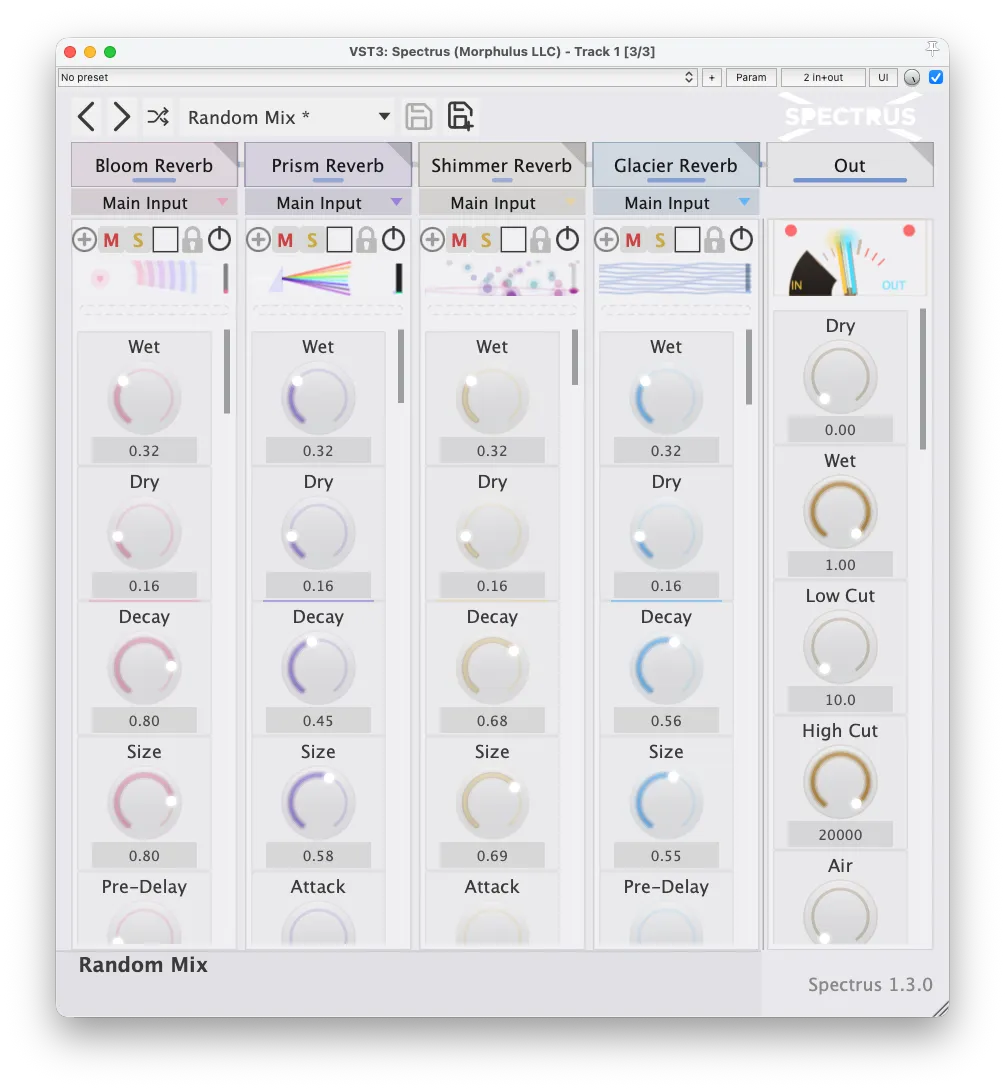Click the plus button beside preset selector
The image size is (1005, 1091).
tap(711, 77)
